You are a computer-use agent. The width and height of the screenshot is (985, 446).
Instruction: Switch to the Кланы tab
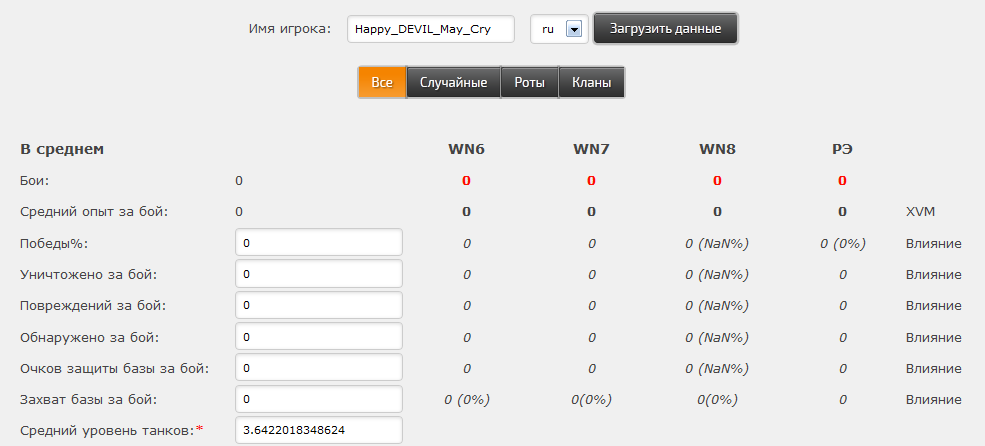(x=592, y=82)
